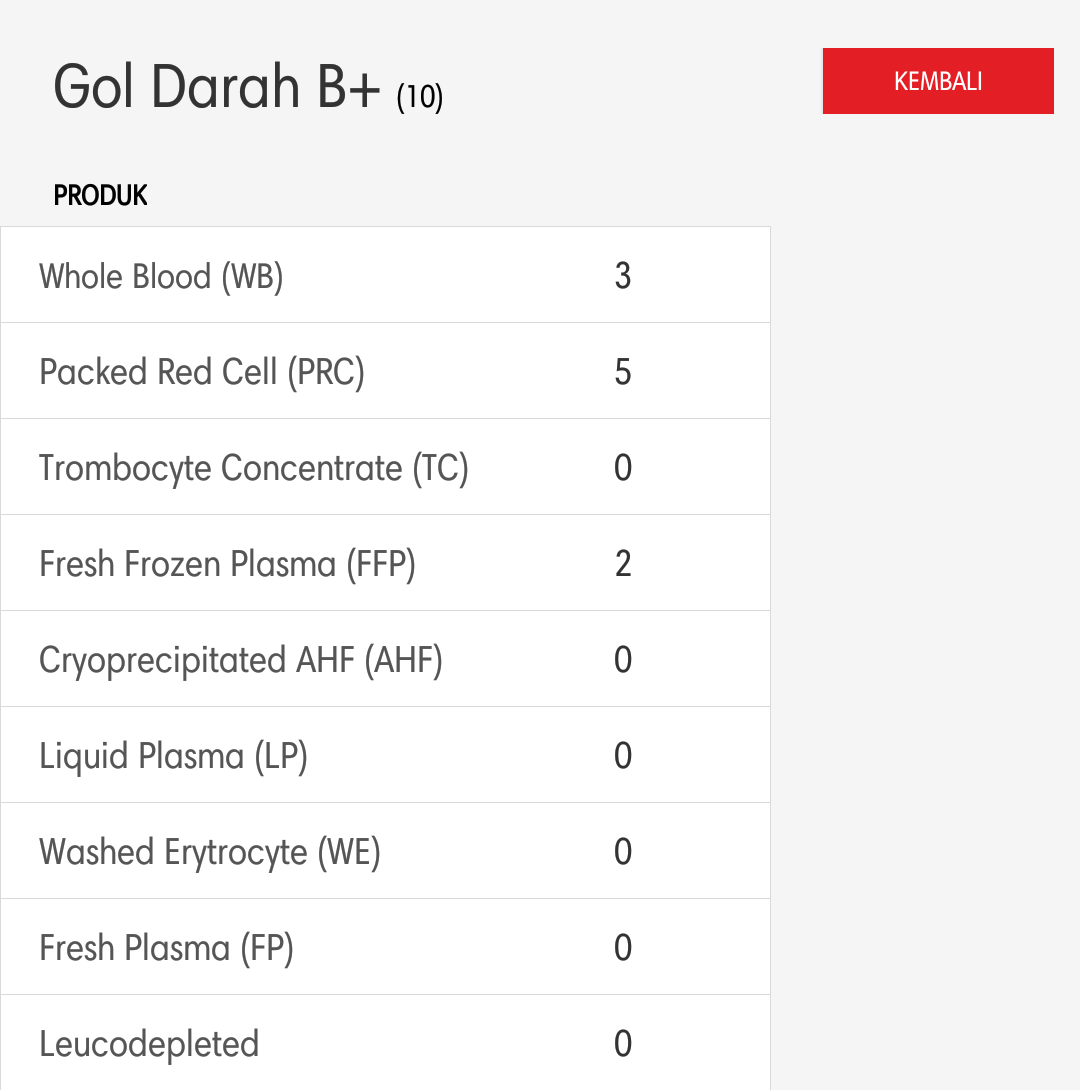The width and height of the screenshot is (1080, 1090).
Task: Click the PRODUK column header
Action: (101, 195)
